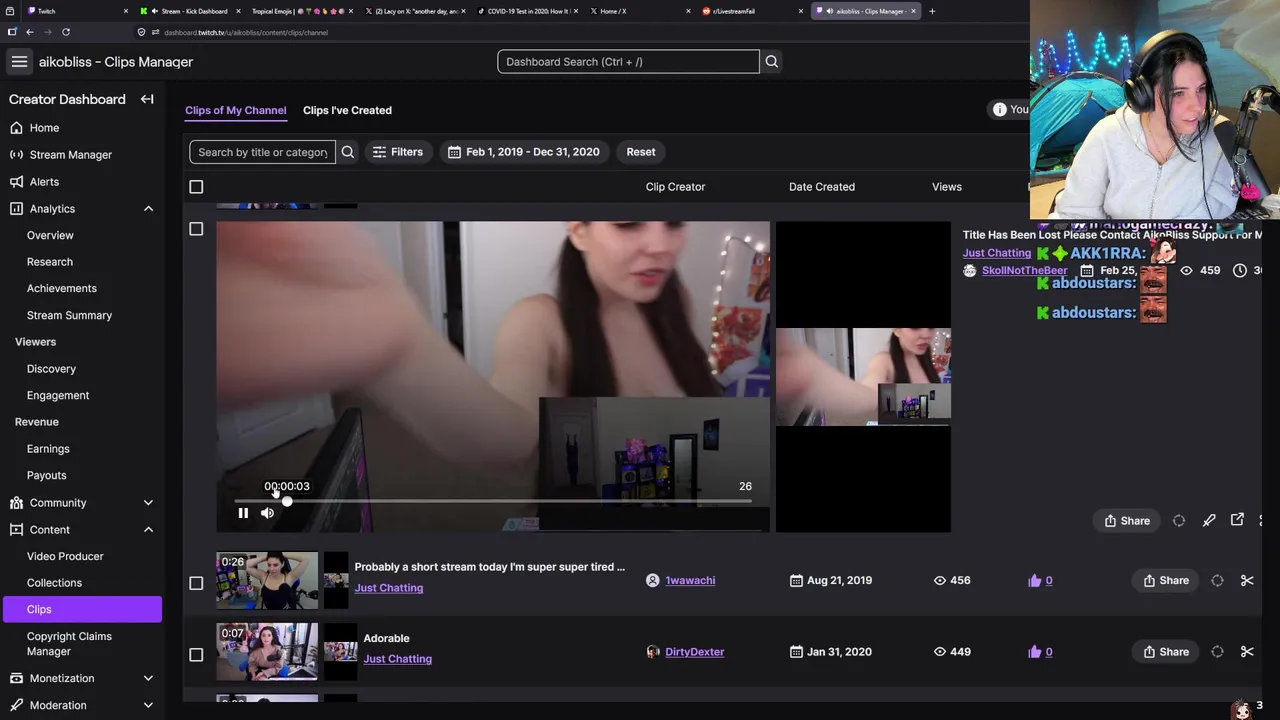Image resolution: width=1280 pixels, height=720 pixels.
Task: Click scissors icon for Aug 21, 2019 clip
Action: point(1247,580)
